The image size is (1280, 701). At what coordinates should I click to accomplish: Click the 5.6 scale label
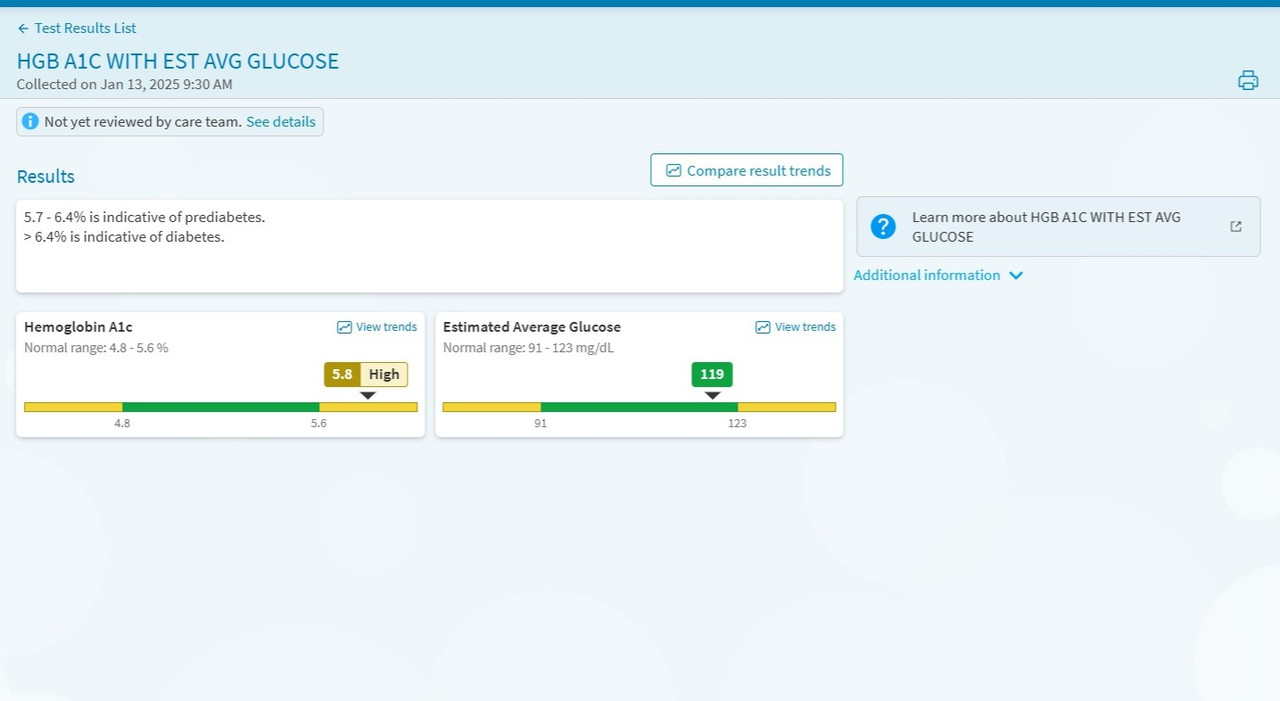point(318,423)
